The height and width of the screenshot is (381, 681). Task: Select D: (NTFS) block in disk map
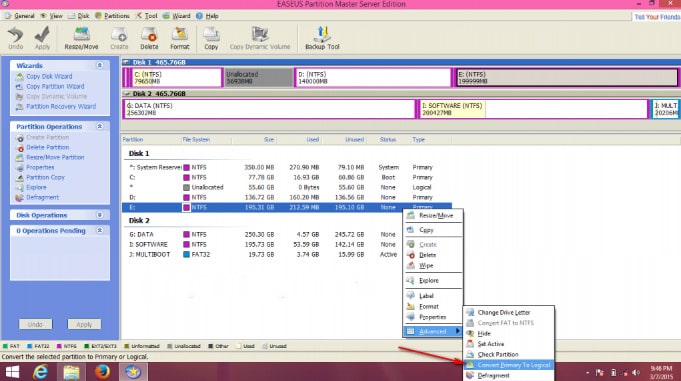pyautogui.click(x=373, y=77)
